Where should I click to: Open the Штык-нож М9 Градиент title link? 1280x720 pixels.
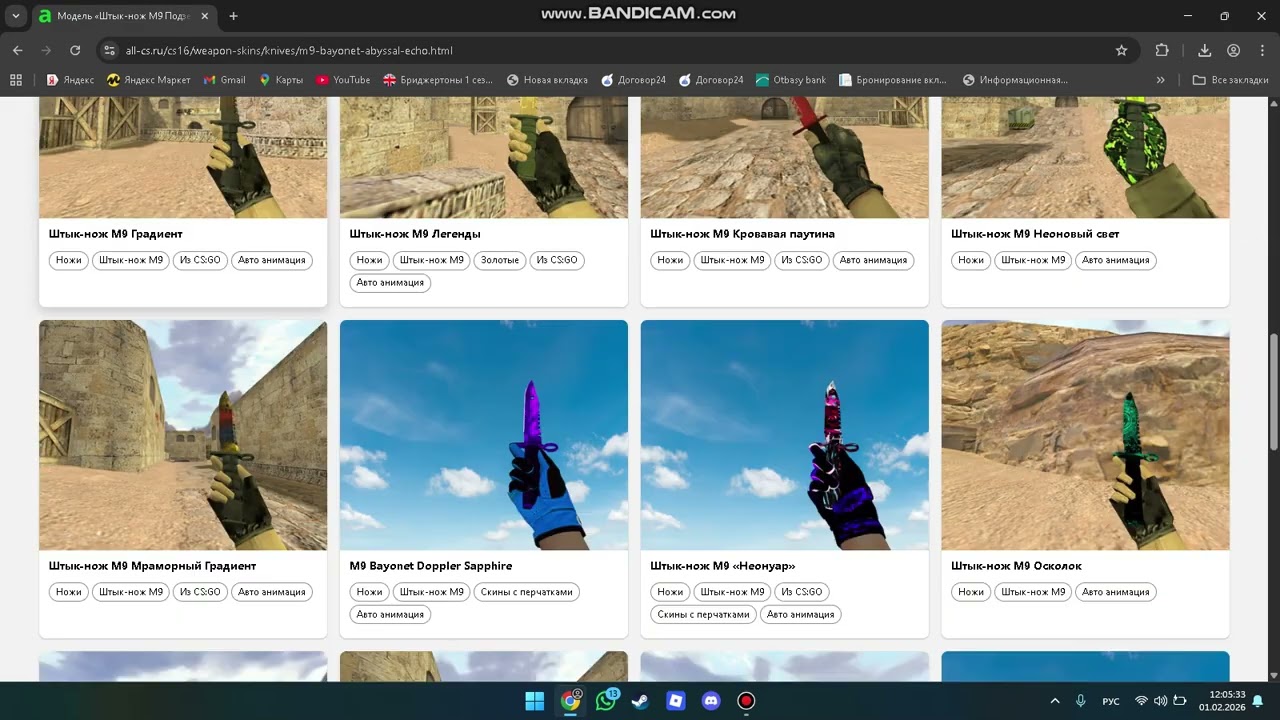(x=116, y=234)
